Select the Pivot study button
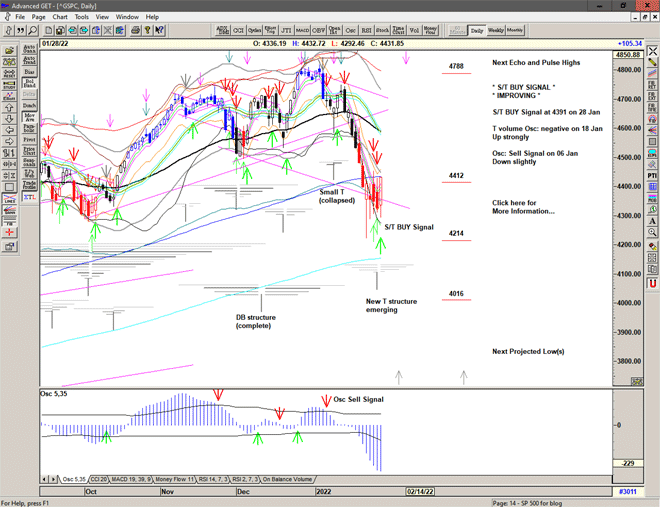This screenshot has width=660, height=507. point(29,140)
